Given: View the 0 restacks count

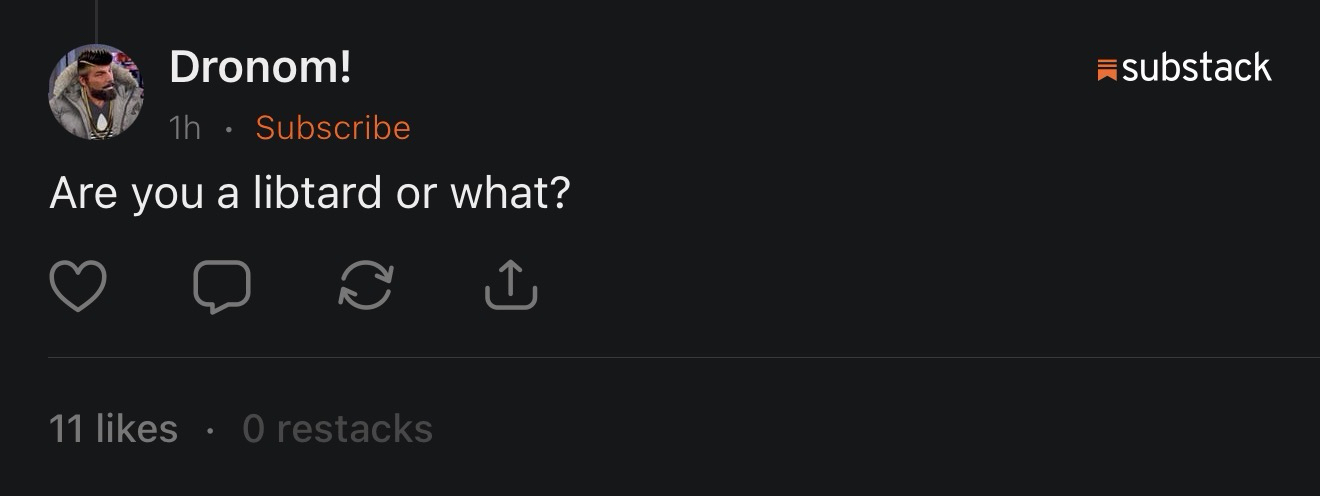Looking at the screenshot, I should 337,429.
